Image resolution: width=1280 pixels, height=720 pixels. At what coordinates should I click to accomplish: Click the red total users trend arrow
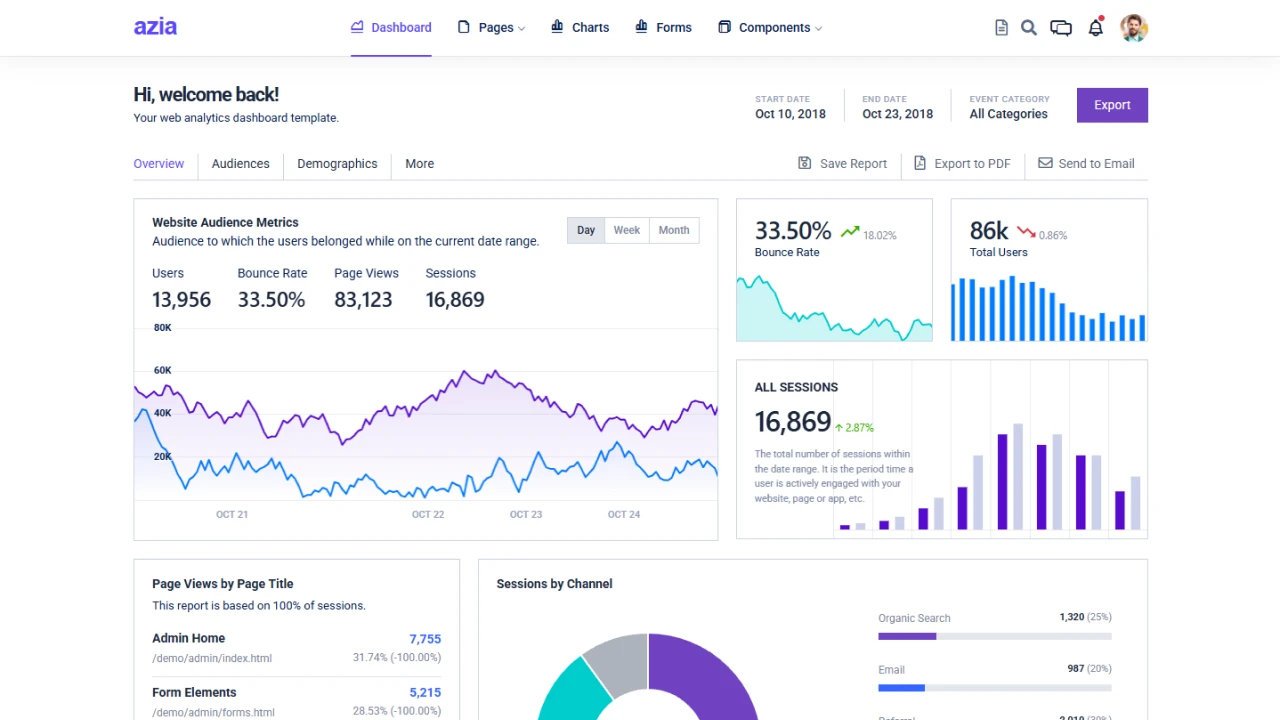coord(1026,232)
